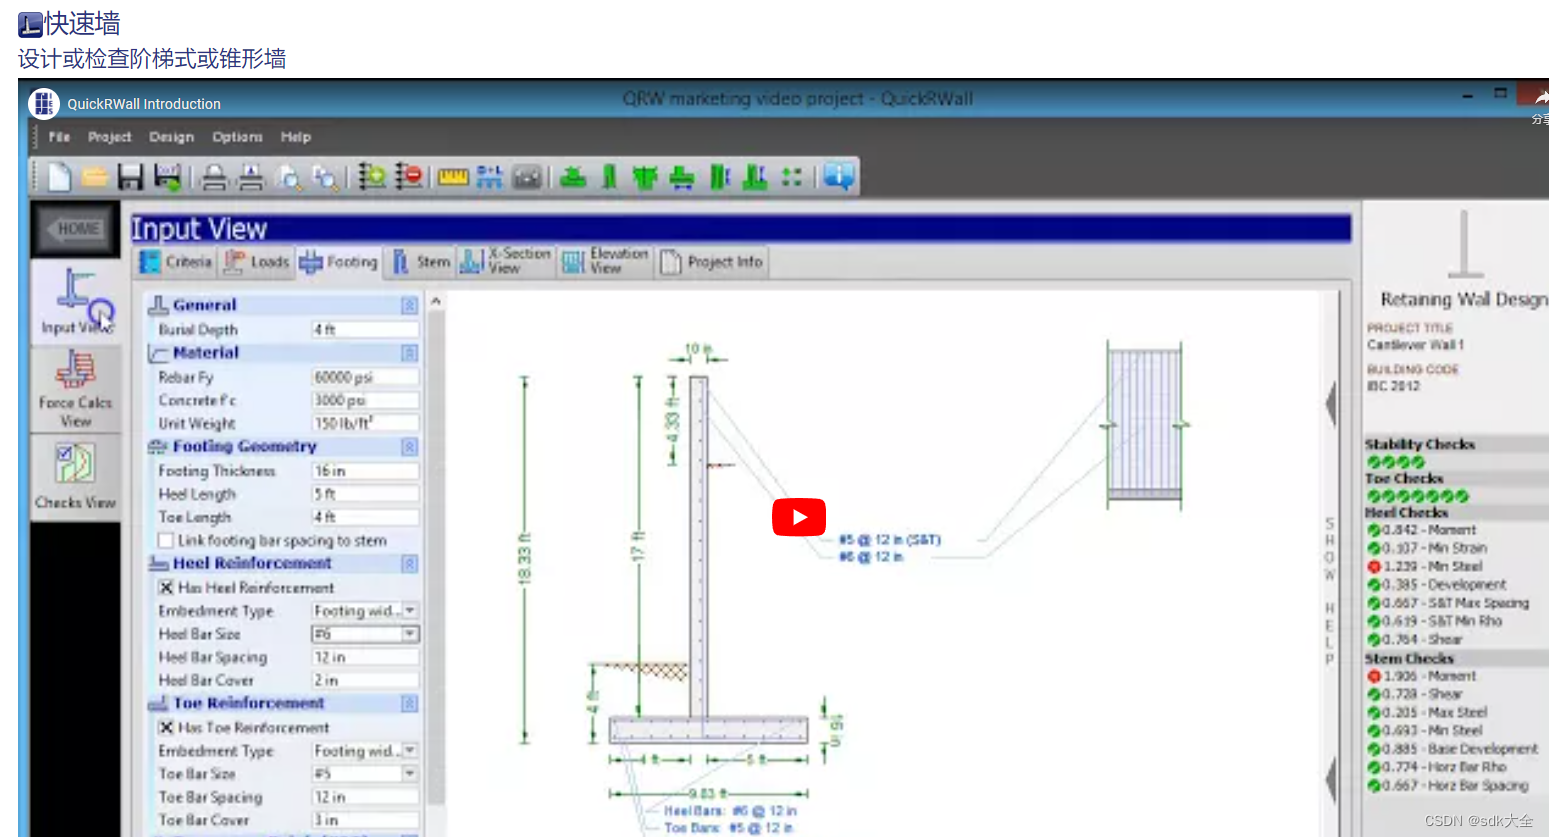Switch to the Footing tab
1549x837 pixels.
click(x=339, y=262)
